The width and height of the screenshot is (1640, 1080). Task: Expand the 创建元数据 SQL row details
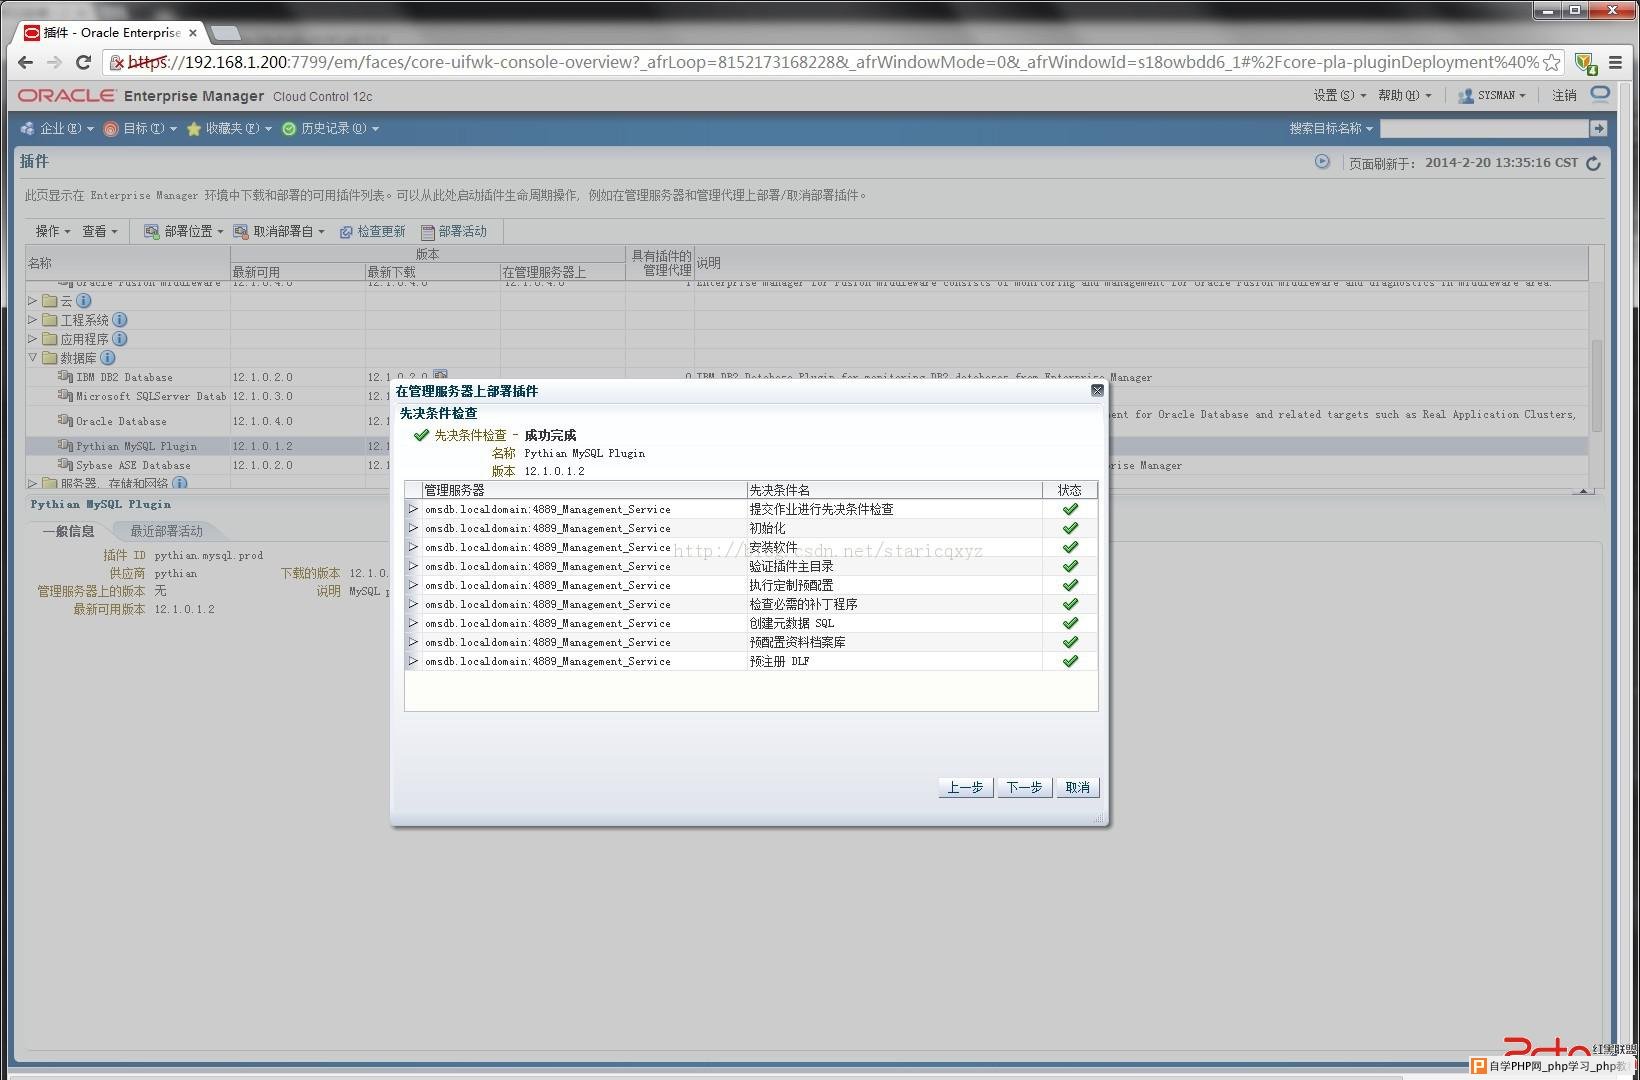click(413, 623)
